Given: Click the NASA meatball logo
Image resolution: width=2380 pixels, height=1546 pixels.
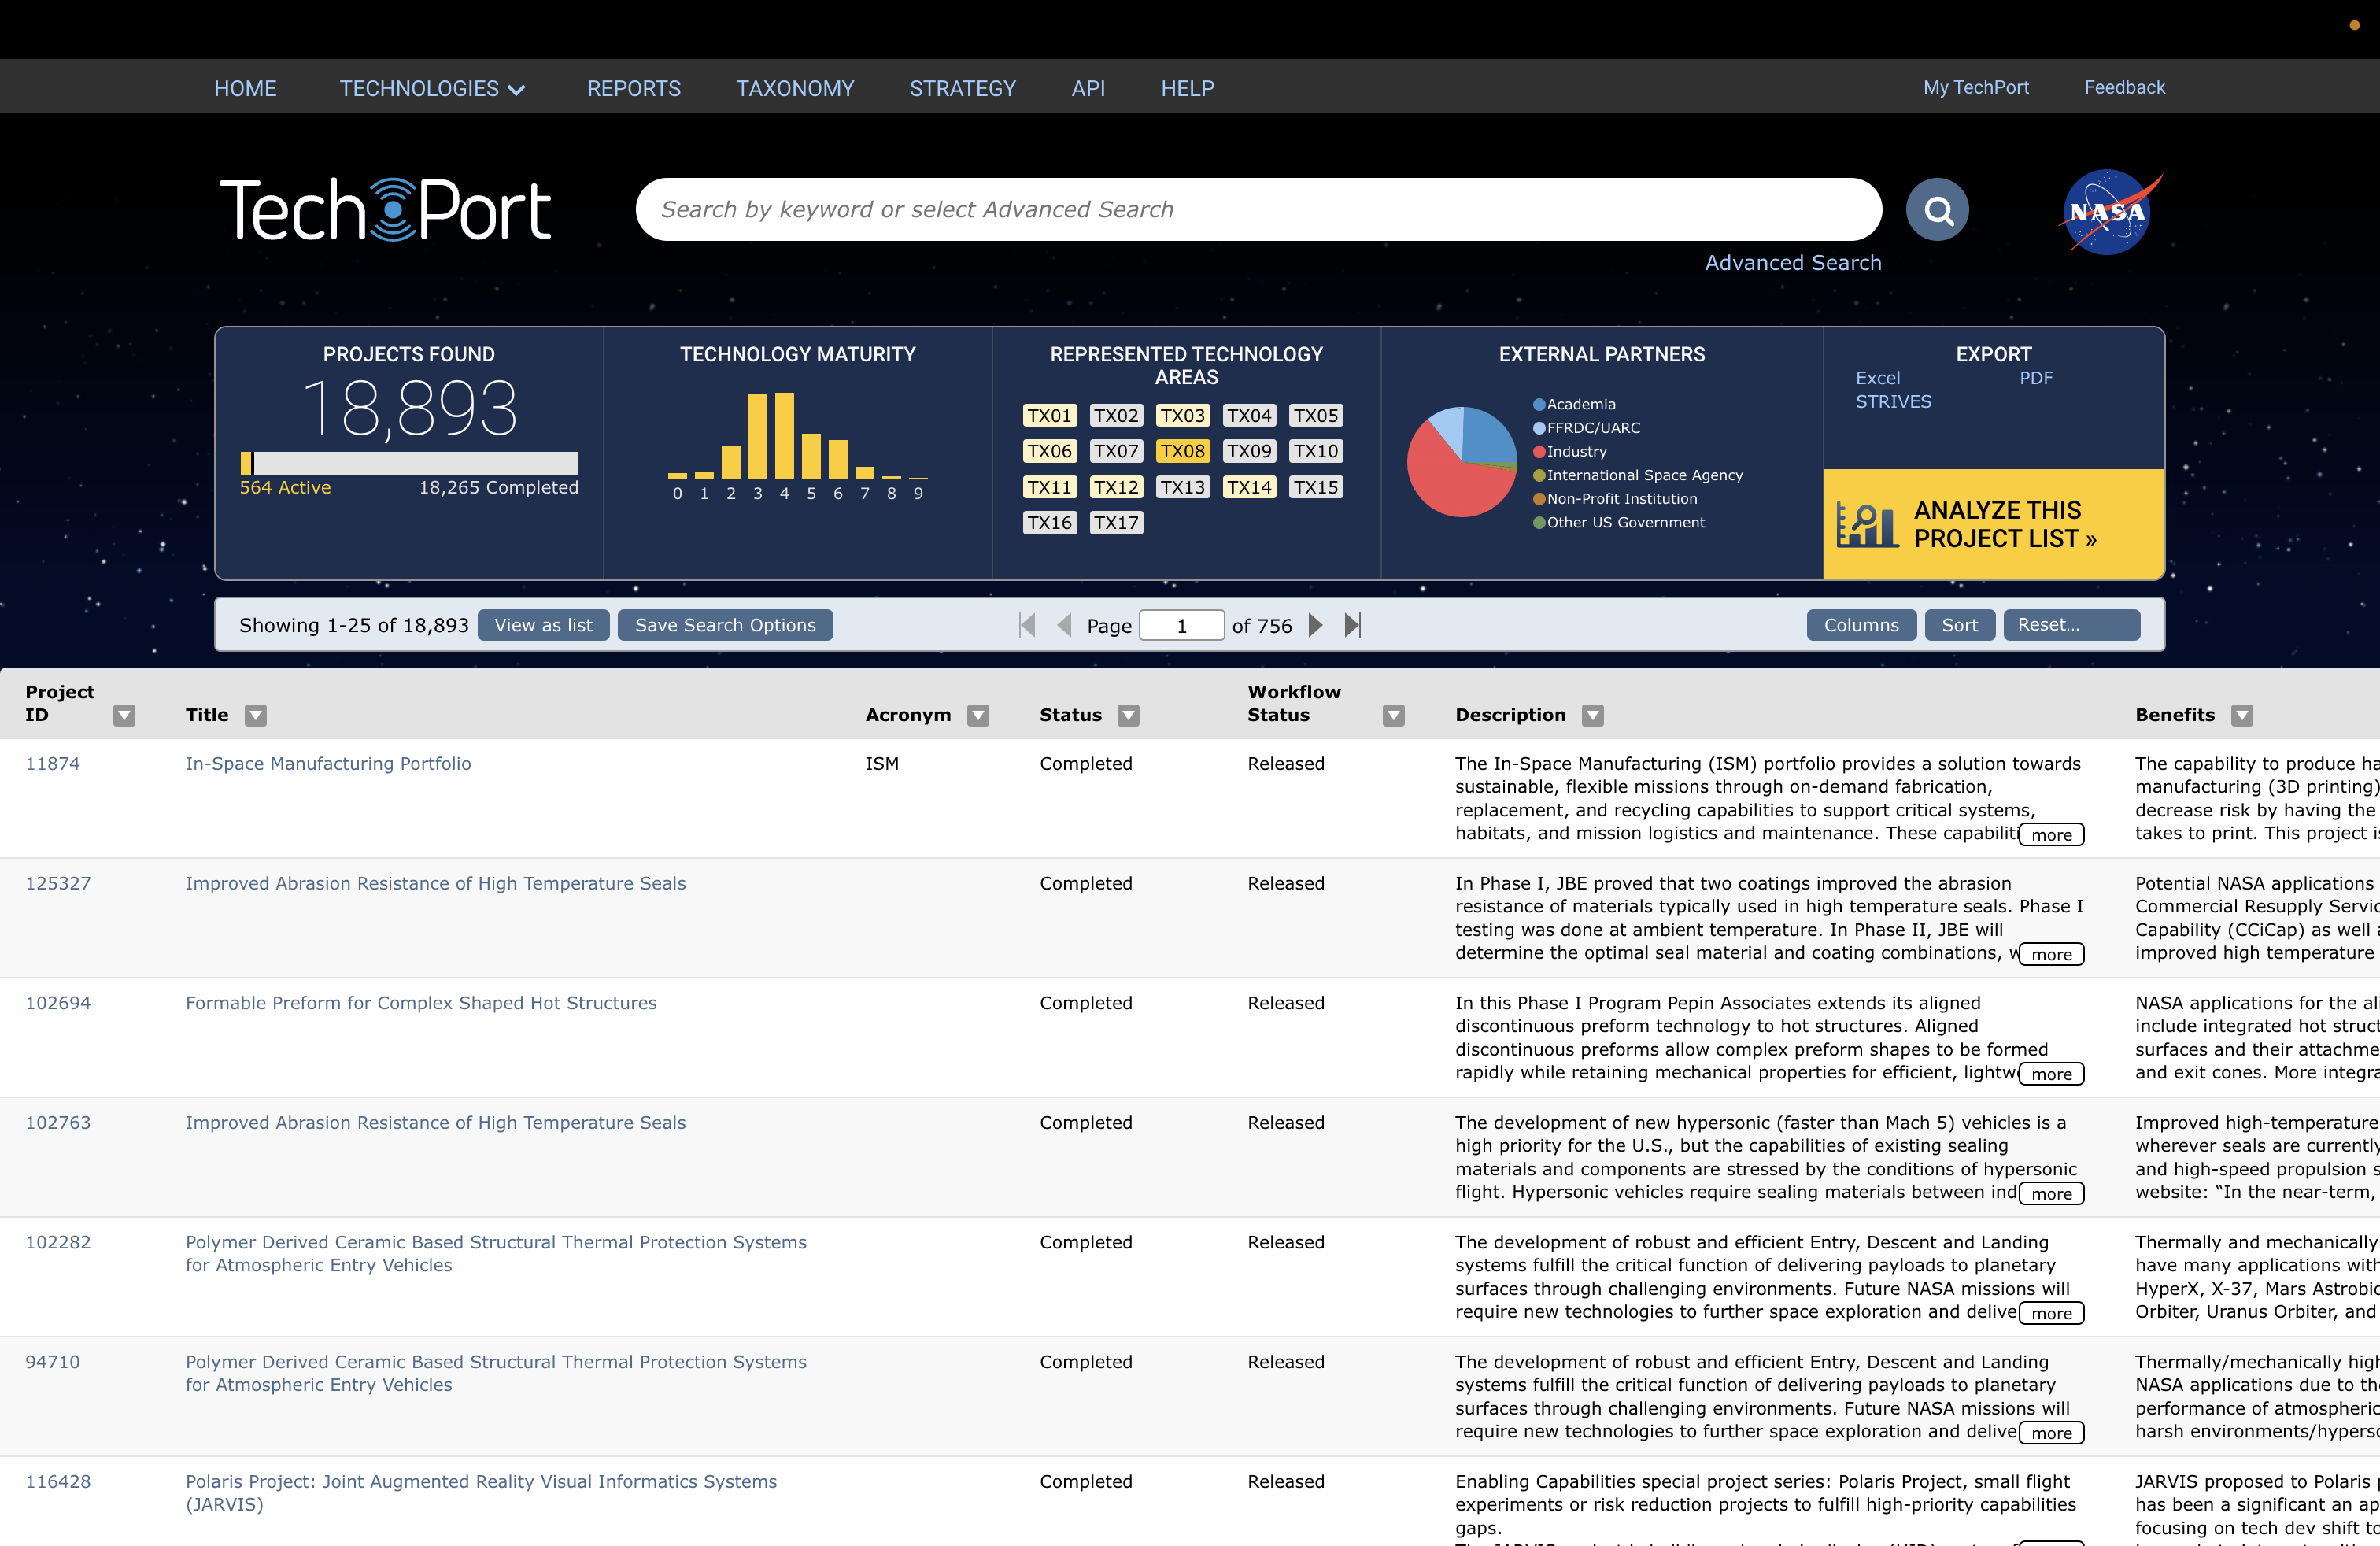Looking at the screenshot, I should [2110, 211].
